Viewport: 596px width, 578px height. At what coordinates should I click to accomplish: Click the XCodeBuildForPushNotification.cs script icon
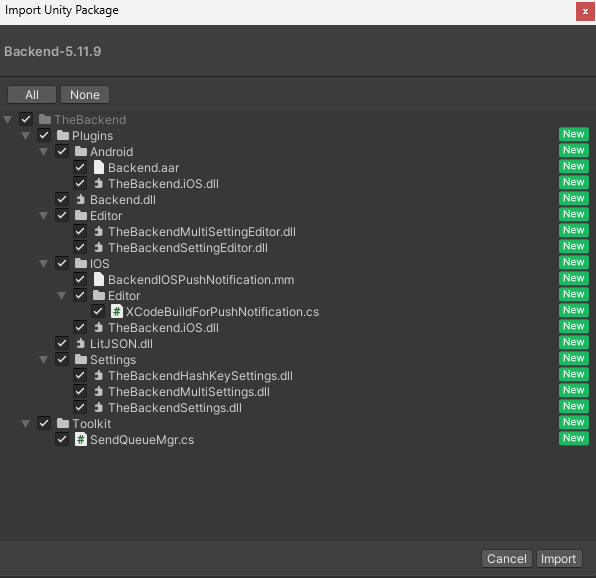[x=117, y=311]
